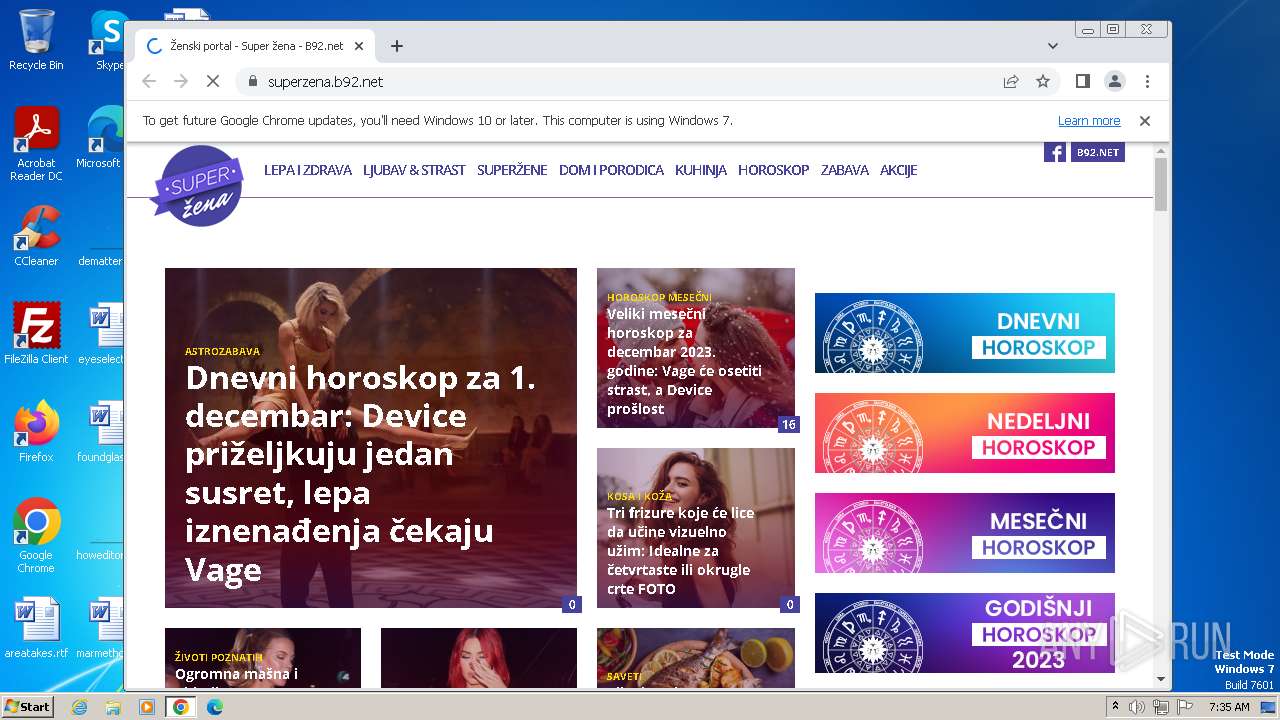Open the Chrome profile avatar

click(1115, 81)
